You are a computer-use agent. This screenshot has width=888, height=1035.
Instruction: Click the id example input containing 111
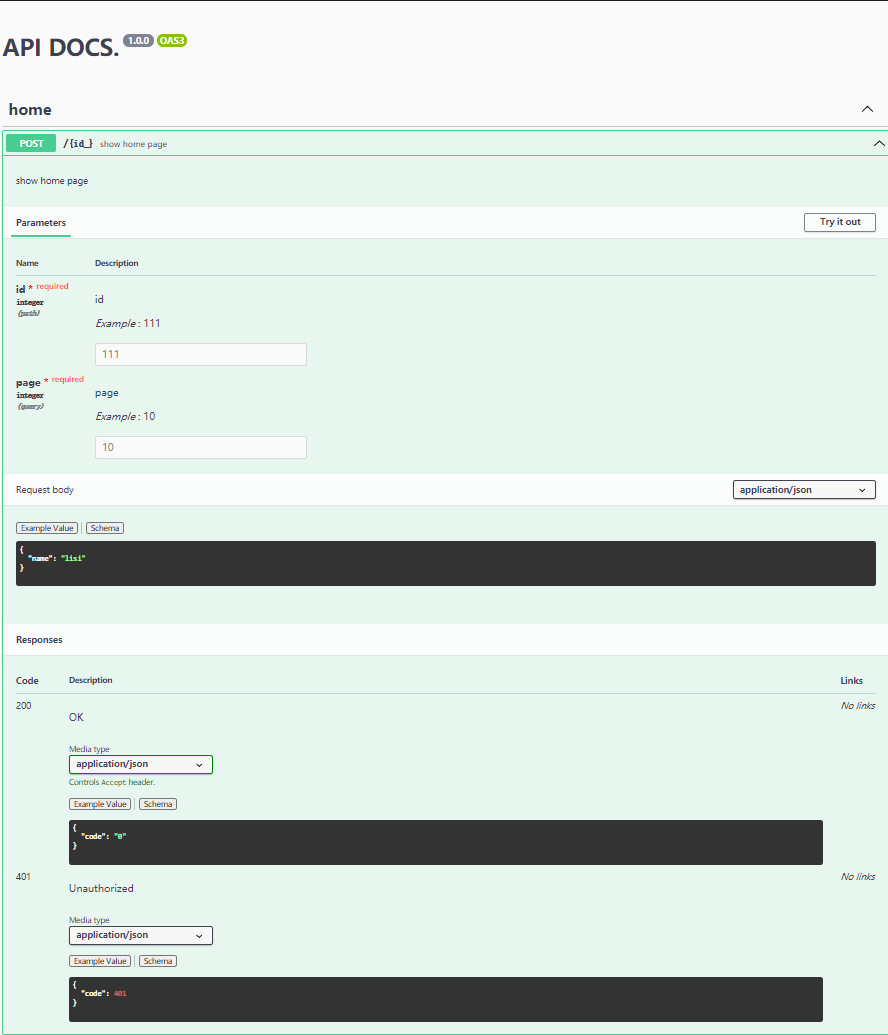click(200, 354)
